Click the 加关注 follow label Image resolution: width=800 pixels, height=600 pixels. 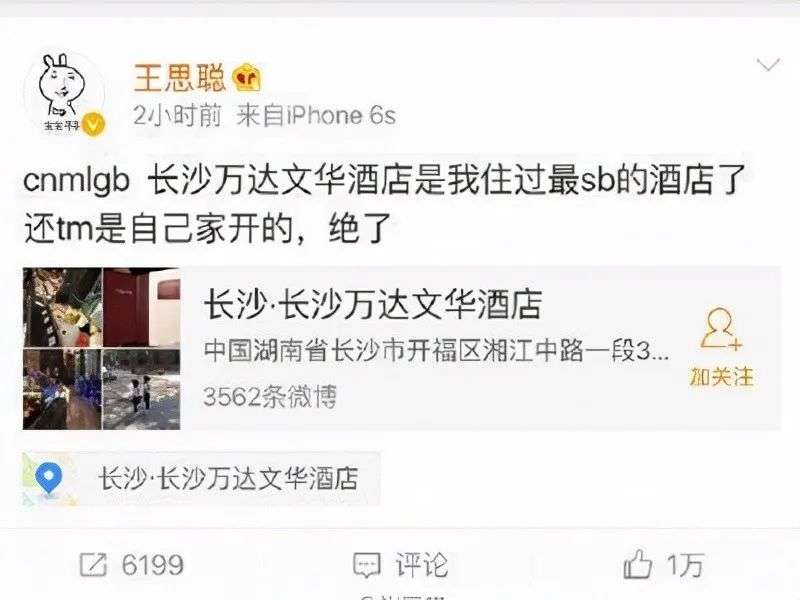[x=721, y=377]
